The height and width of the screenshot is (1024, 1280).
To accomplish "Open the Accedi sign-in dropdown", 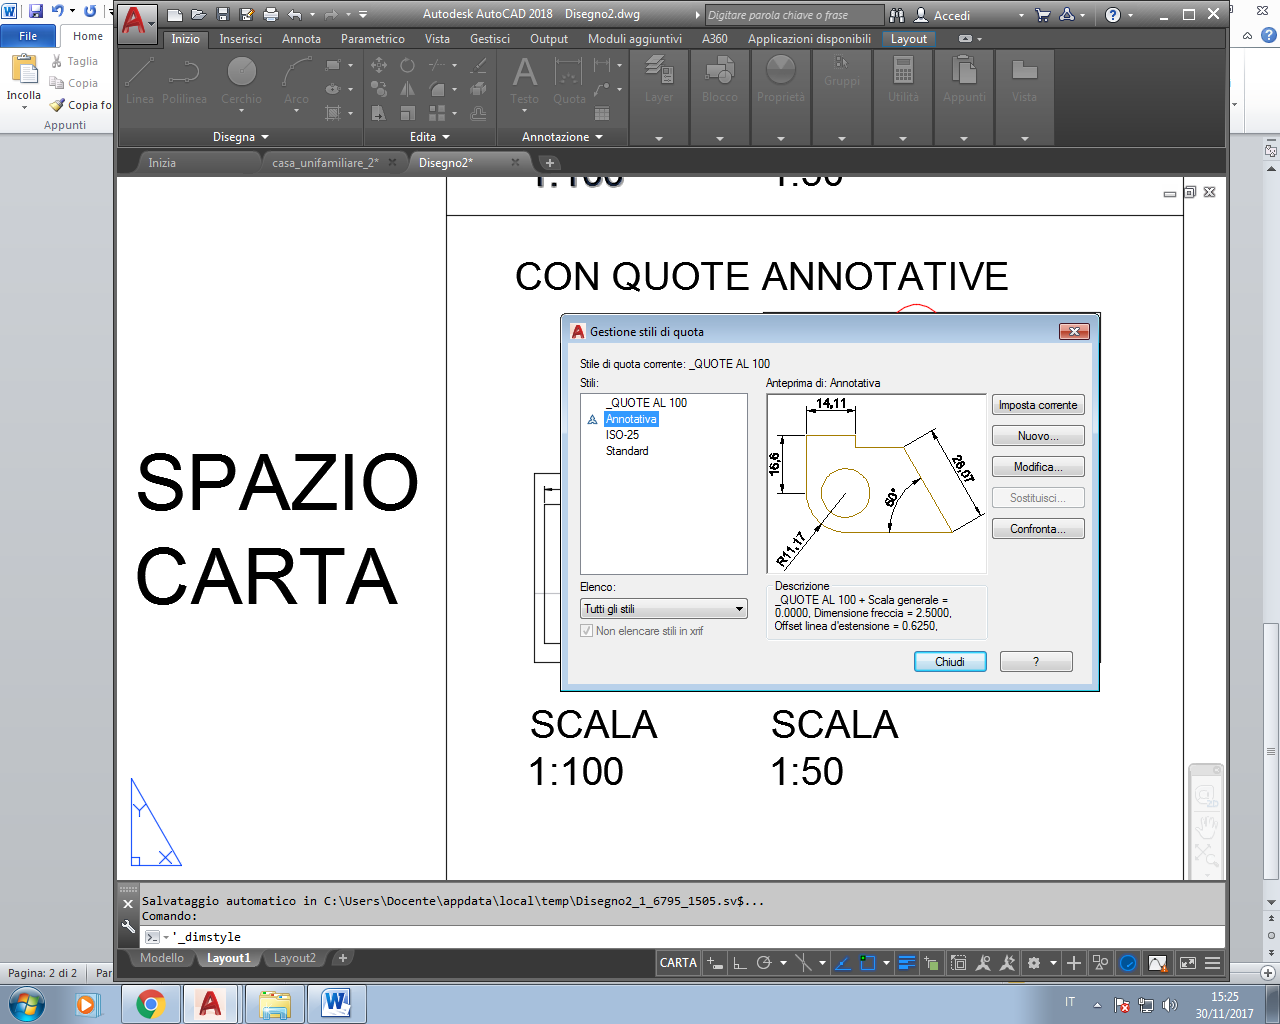I will [x=1021, y=15].
